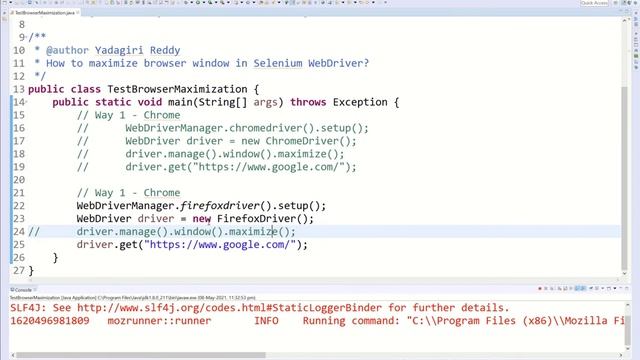Viewport: 640px width, 360px height.
Task: Click timestamp '1620496981809' in Console output
Action: click(x=49, y=321)
